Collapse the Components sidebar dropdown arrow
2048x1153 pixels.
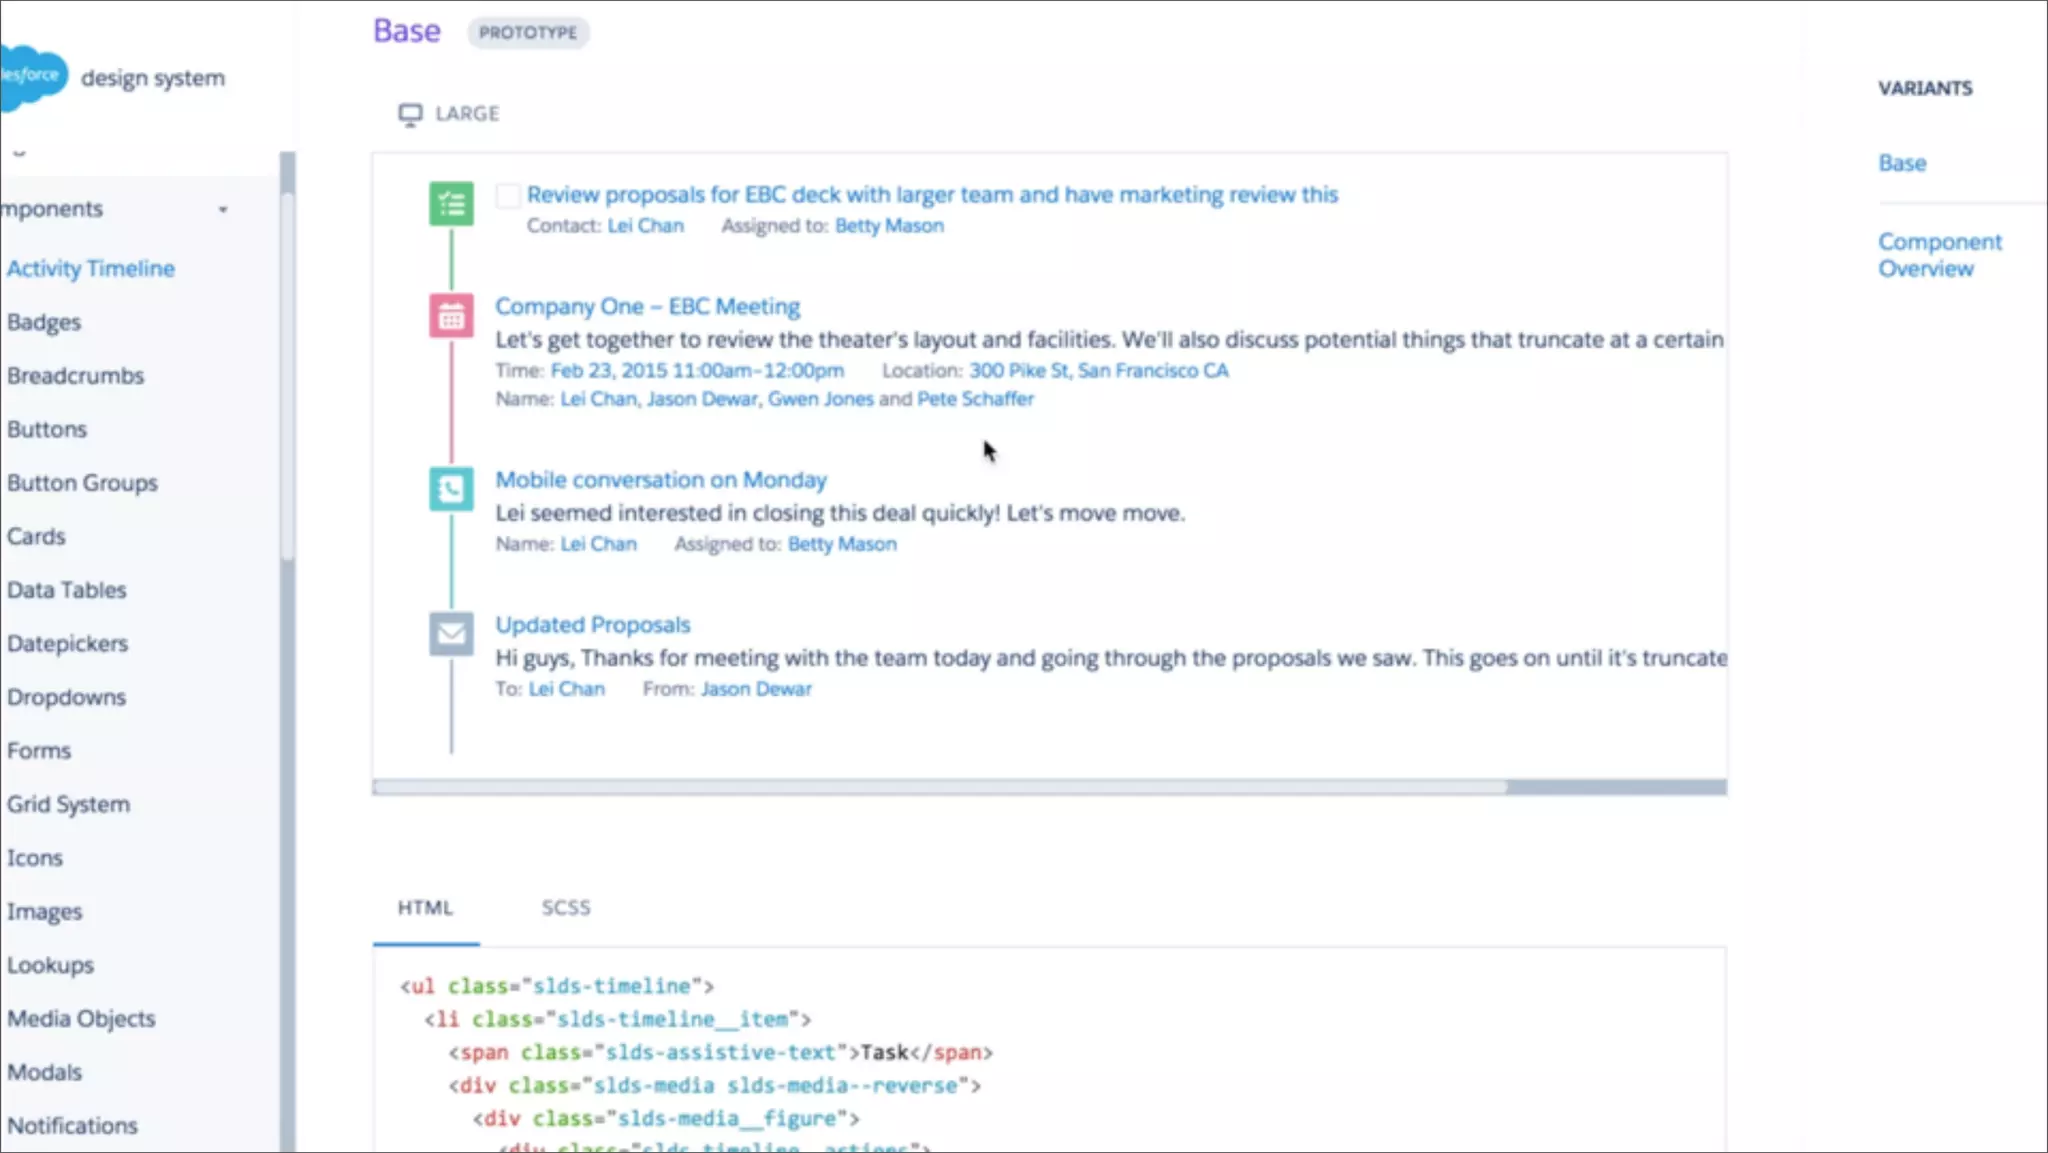(x=223, y=210)
